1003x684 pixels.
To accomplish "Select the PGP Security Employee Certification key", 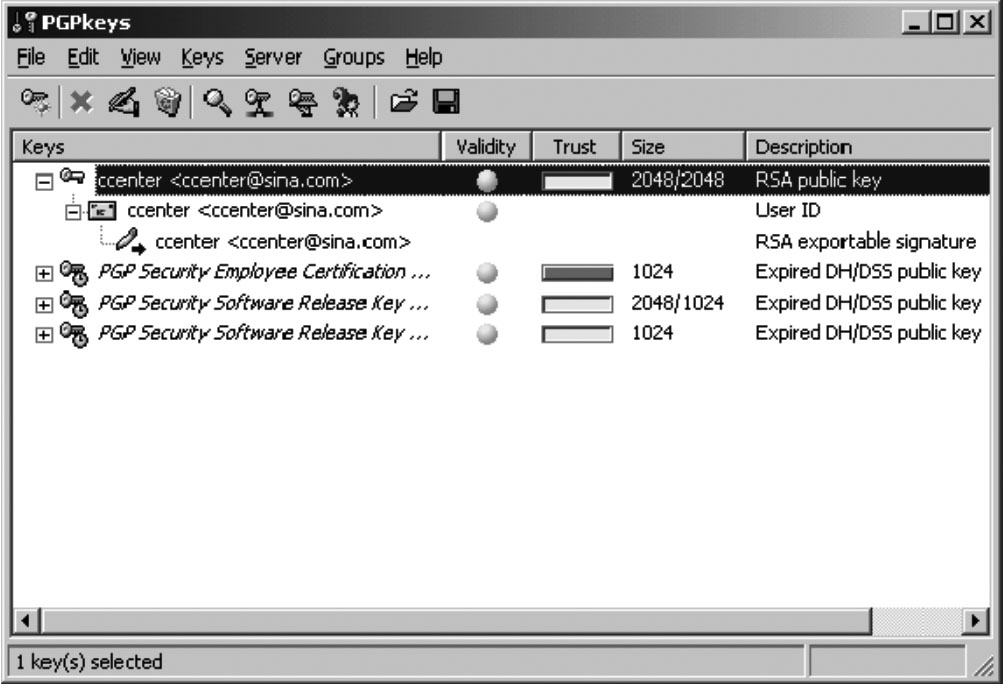I will pos(264,273).
